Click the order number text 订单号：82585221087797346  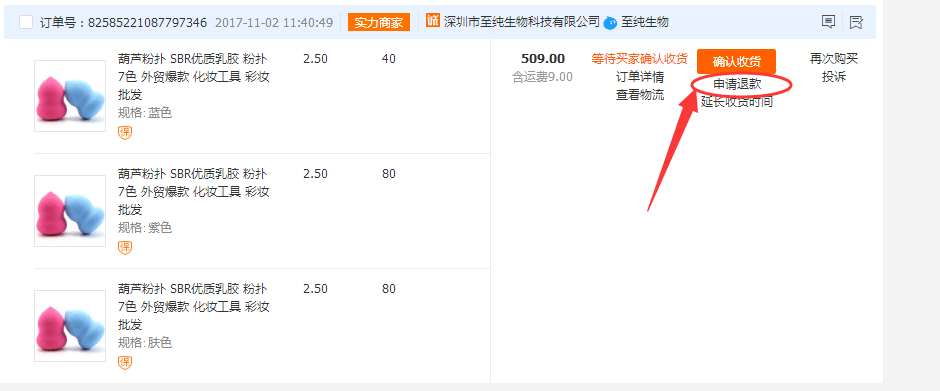[x=123, y=23]
